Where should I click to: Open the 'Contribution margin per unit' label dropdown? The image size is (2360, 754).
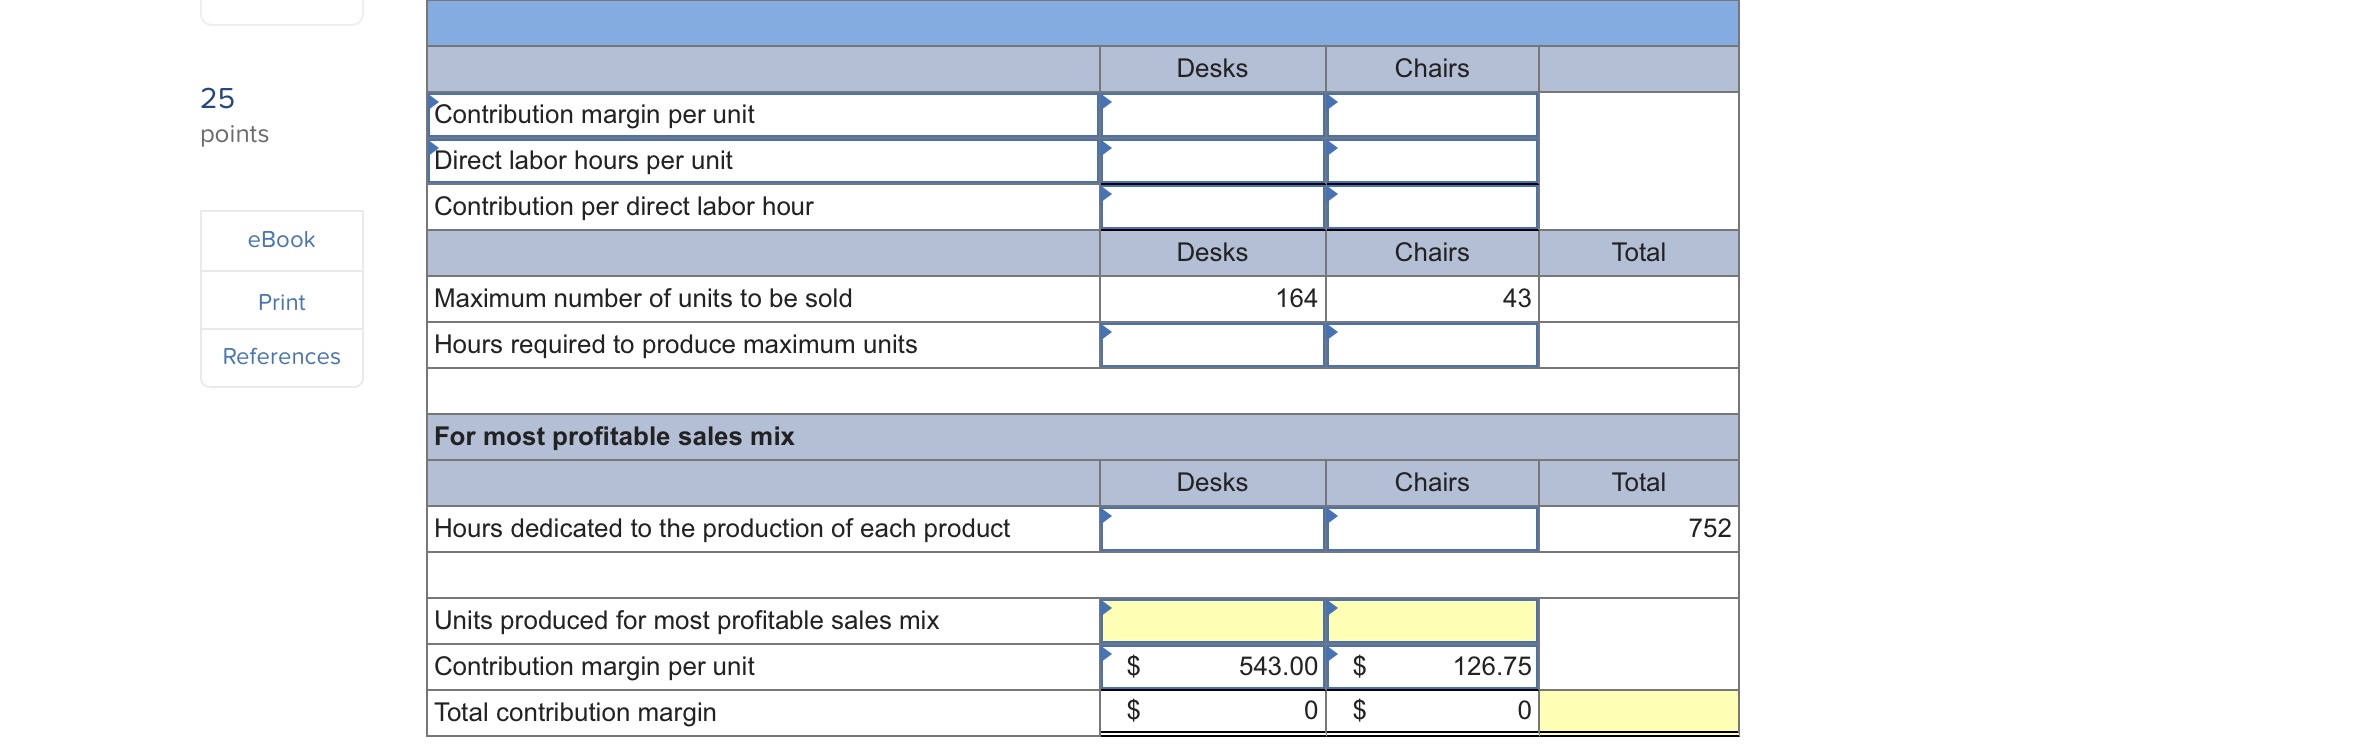(763, 115)
